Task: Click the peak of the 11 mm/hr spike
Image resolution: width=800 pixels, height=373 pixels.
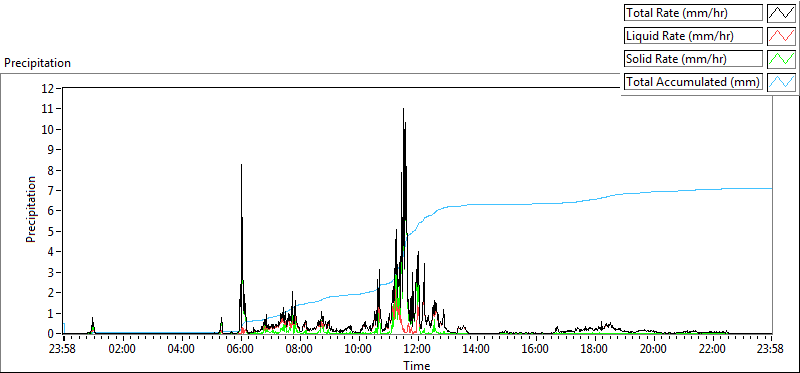Action: [x=404, y=109]
